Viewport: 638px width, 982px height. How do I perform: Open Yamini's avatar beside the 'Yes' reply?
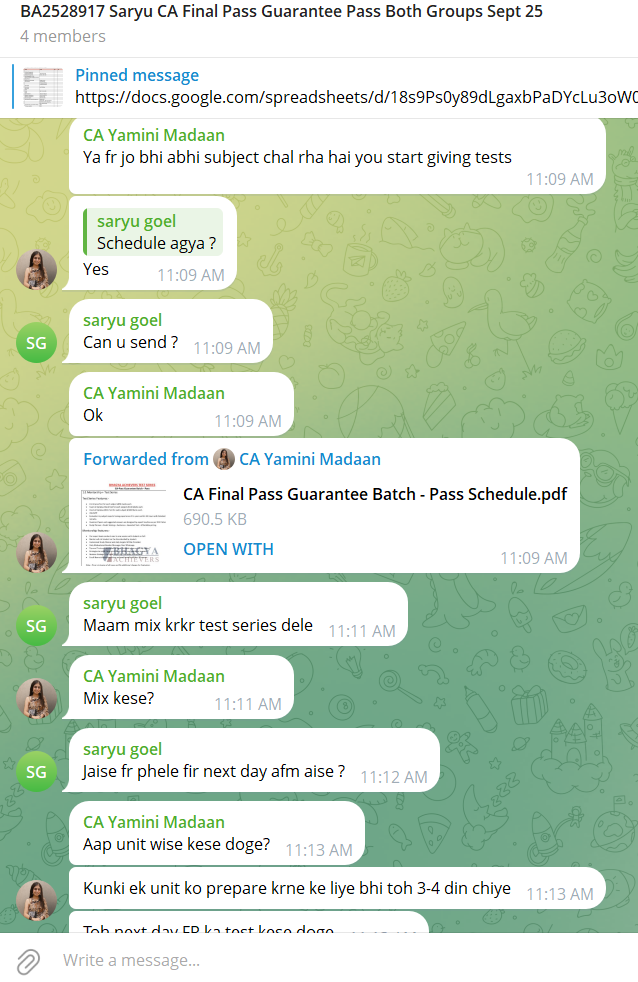36,270
